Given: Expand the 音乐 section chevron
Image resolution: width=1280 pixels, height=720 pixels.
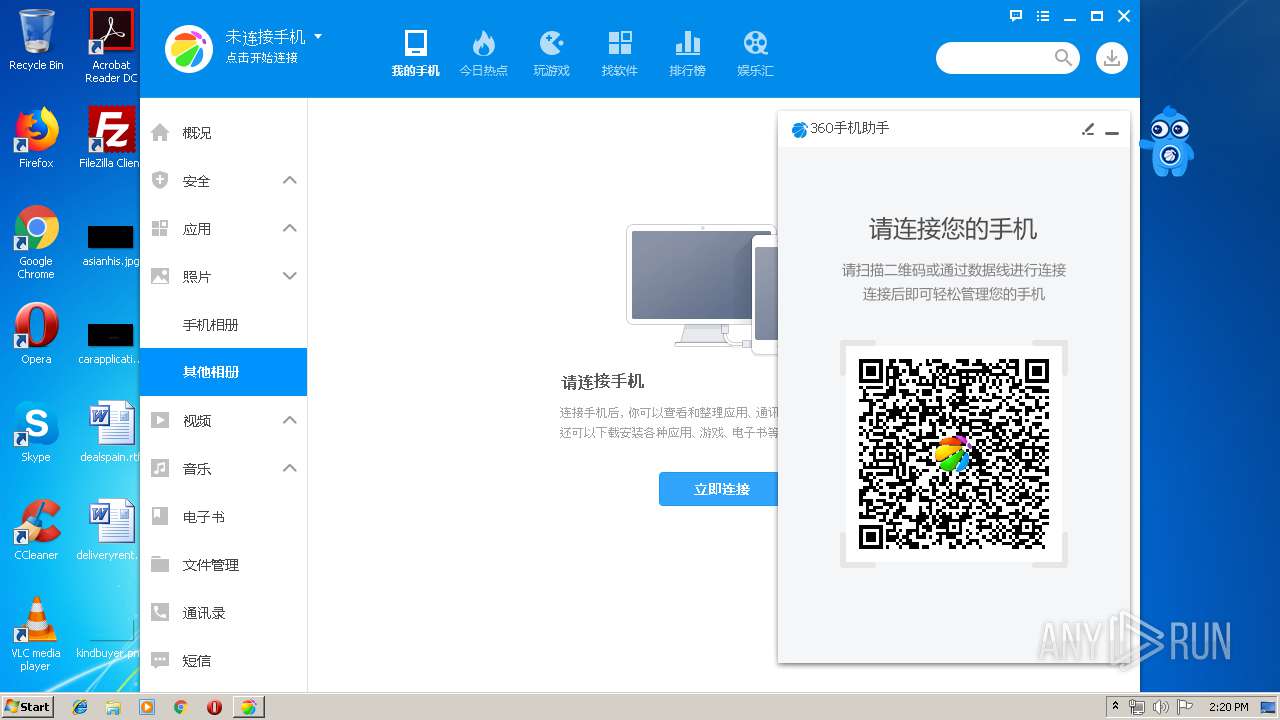Looking at the screenshot, I should point(290,468).
